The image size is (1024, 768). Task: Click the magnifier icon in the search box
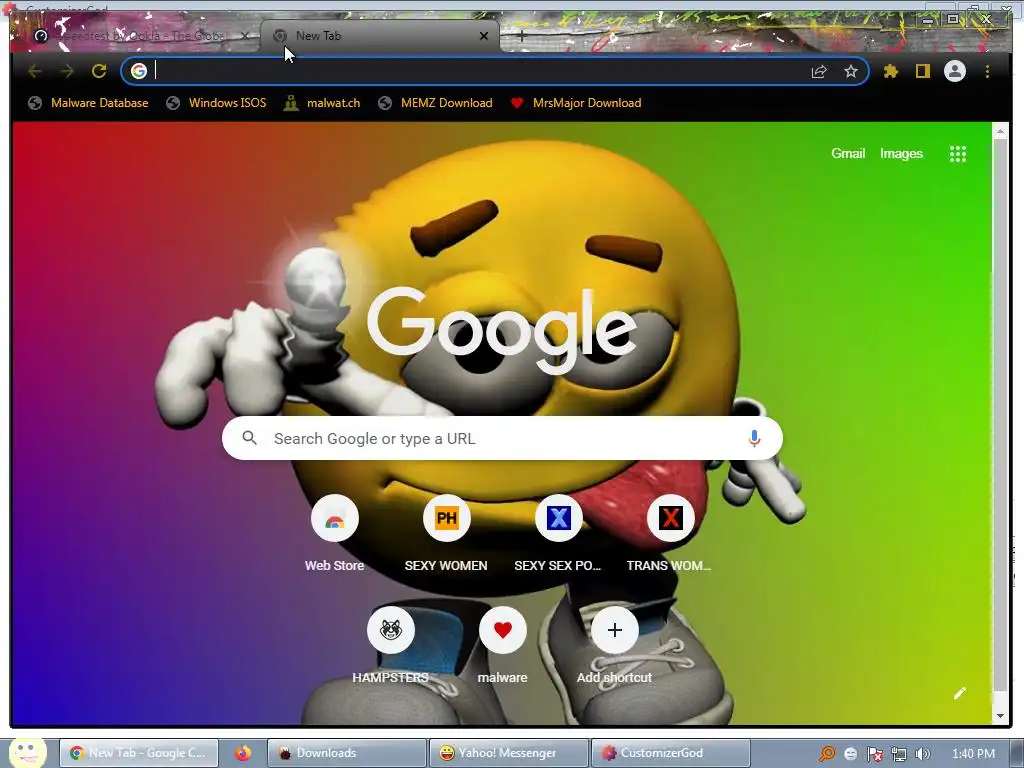(x=249, y=438)
